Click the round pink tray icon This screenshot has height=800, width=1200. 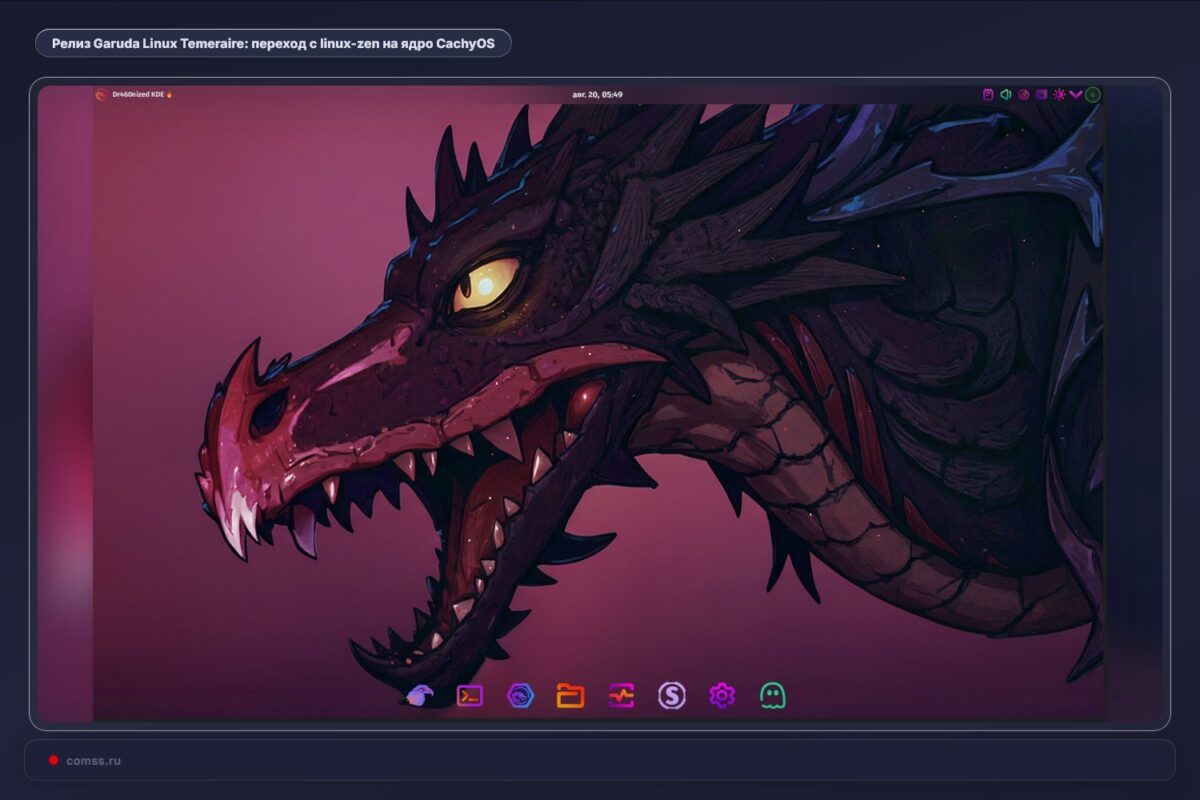pyautogui.click(x=1023, y=94)
